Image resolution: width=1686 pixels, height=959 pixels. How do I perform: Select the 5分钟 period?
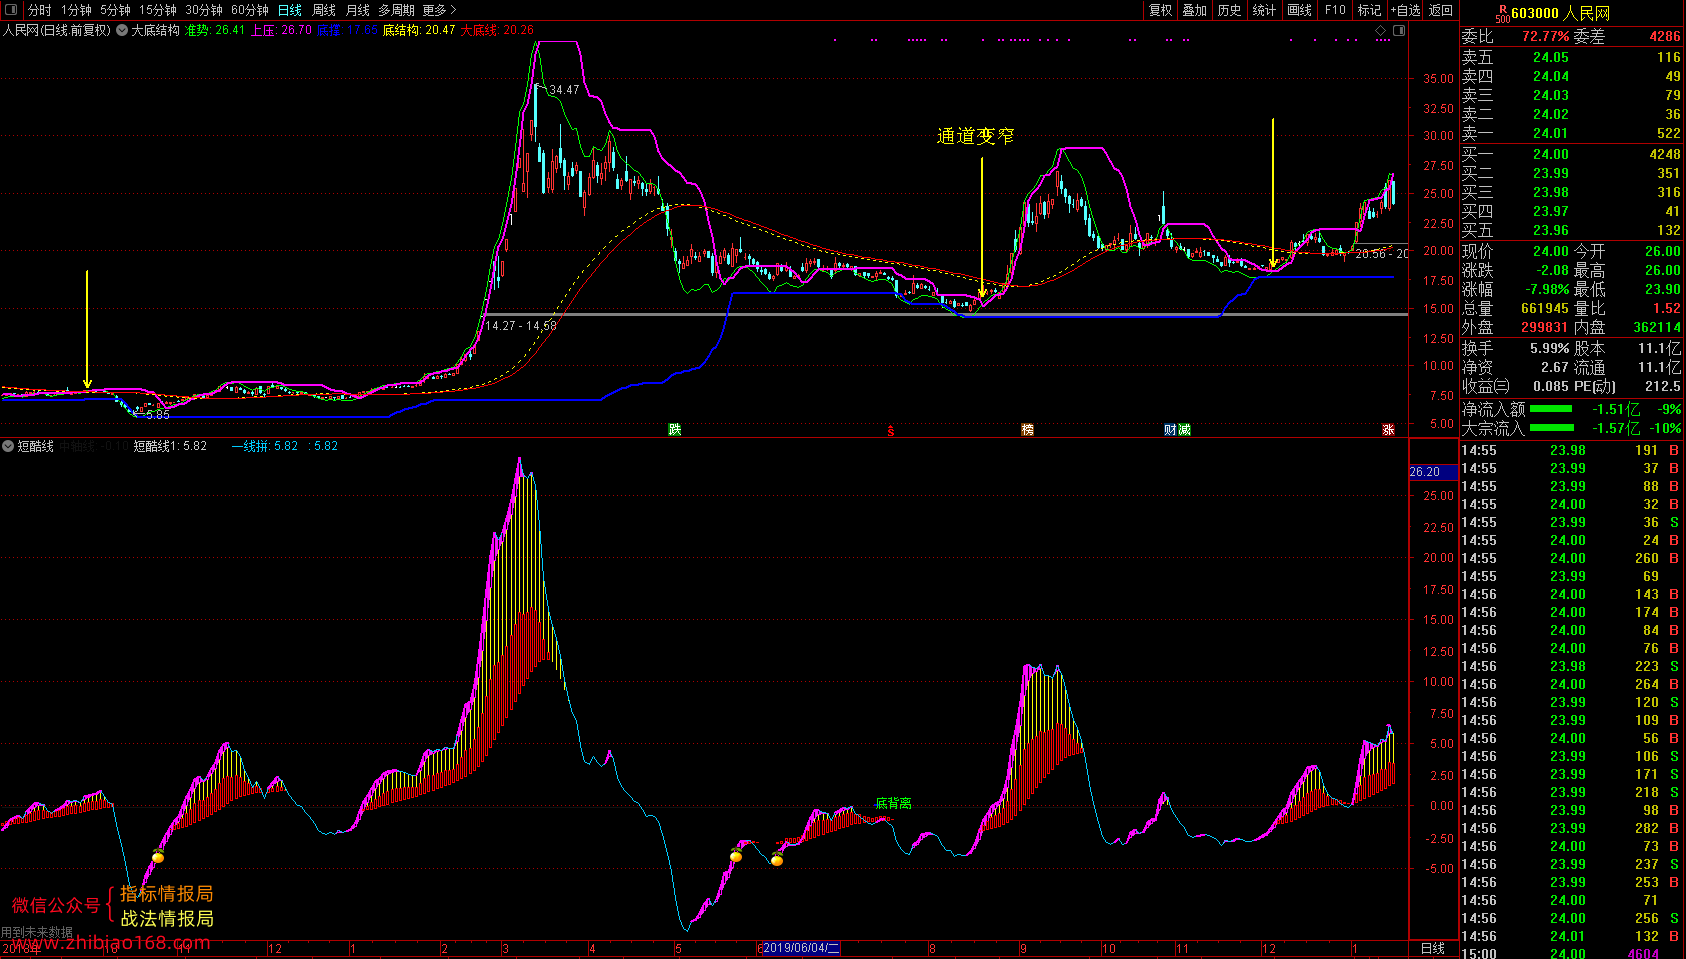click(115, 10)
